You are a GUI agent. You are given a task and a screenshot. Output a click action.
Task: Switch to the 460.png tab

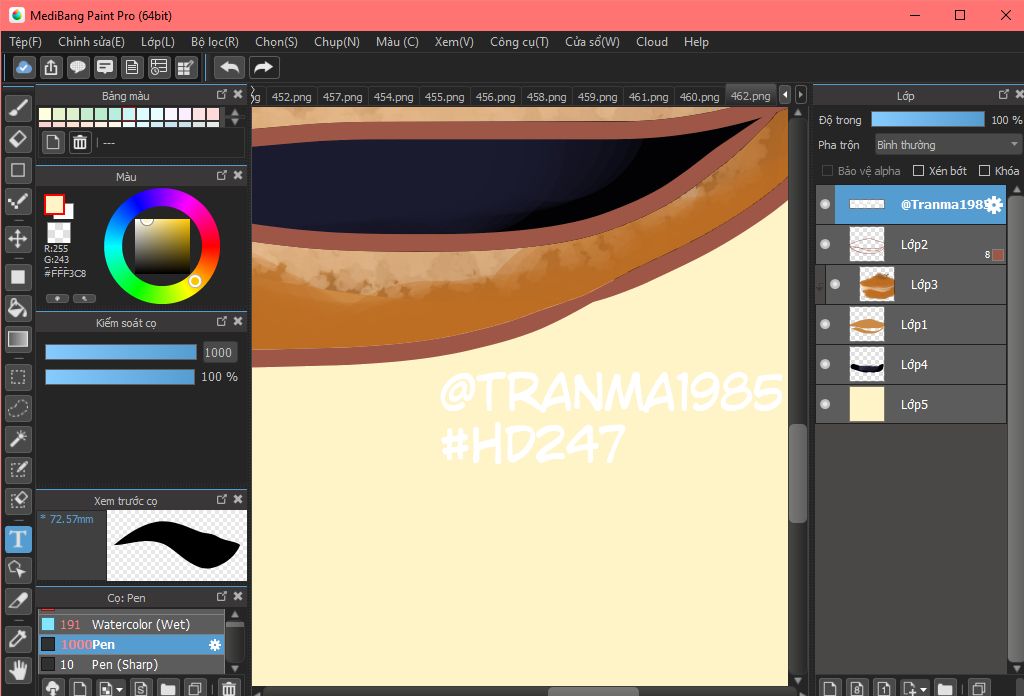[699, 97]
